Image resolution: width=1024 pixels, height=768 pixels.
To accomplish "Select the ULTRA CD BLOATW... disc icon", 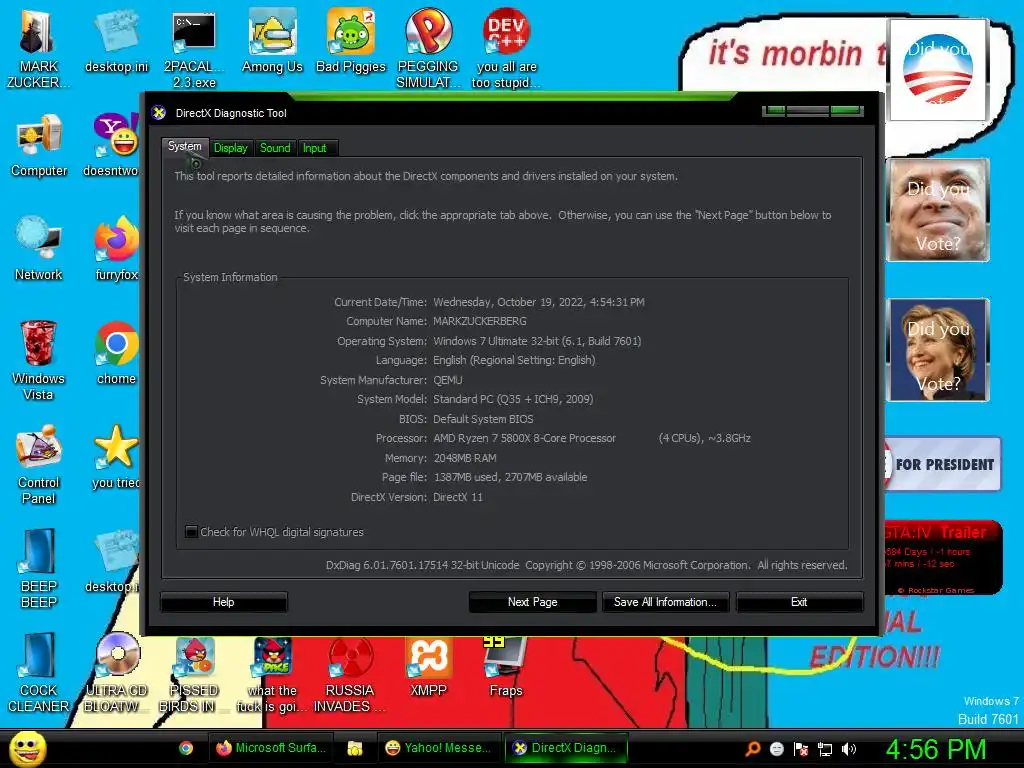I will click(x=116, y=673).
